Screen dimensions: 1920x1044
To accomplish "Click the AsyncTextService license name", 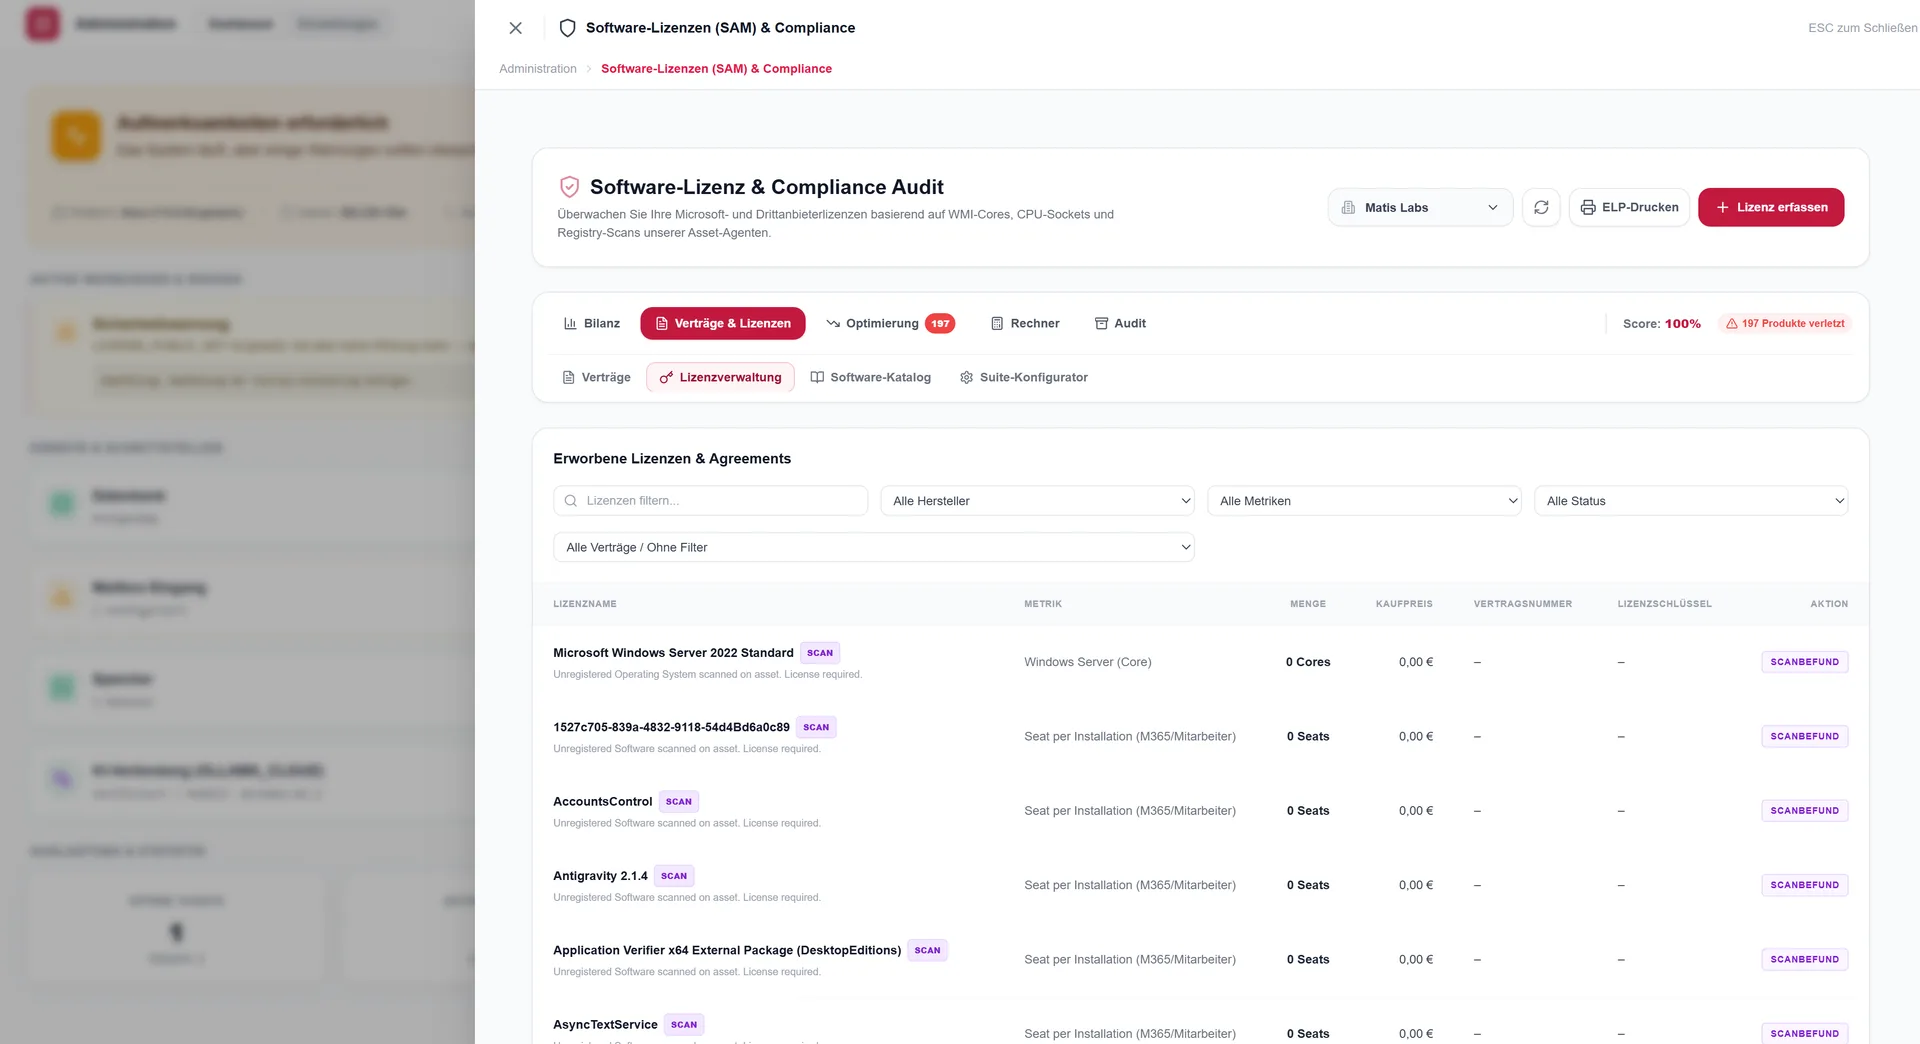I will click(605, 1025).
